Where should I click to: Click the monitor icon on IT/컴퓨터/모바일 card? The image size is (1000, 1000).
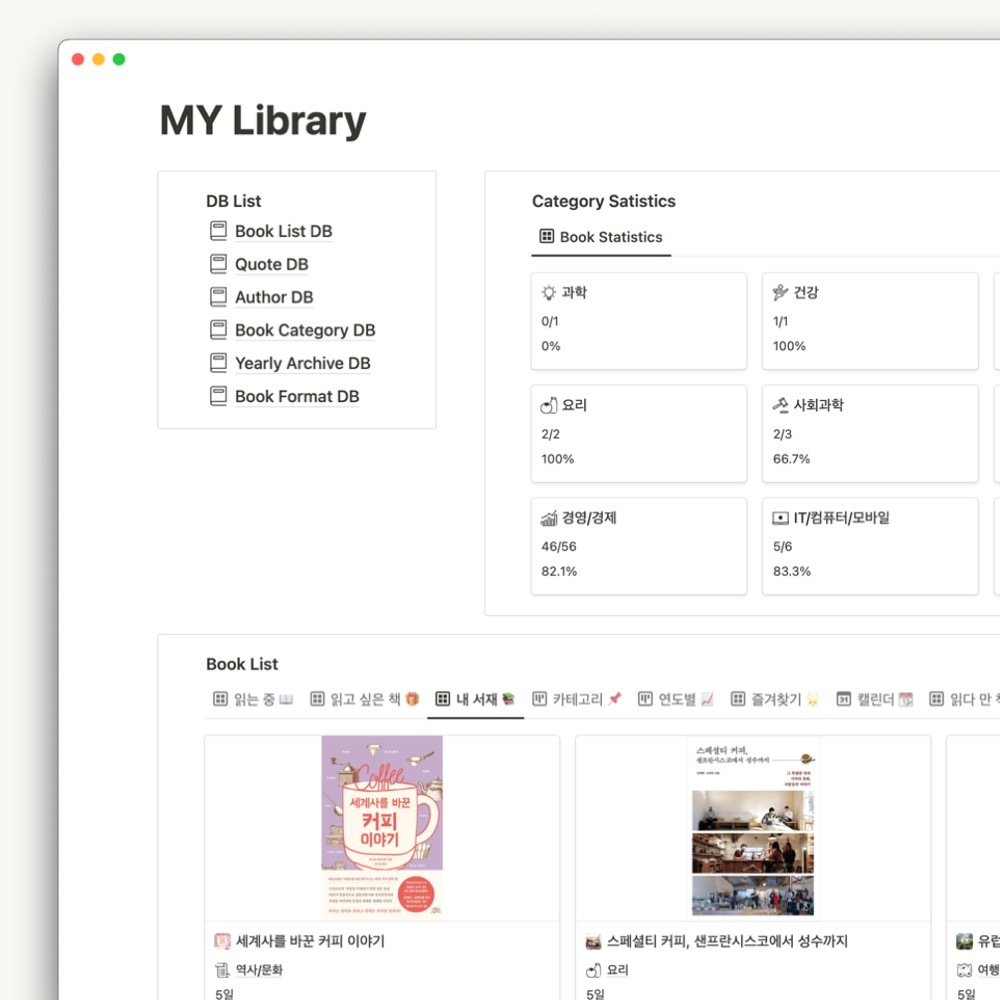tap(781, 518)
